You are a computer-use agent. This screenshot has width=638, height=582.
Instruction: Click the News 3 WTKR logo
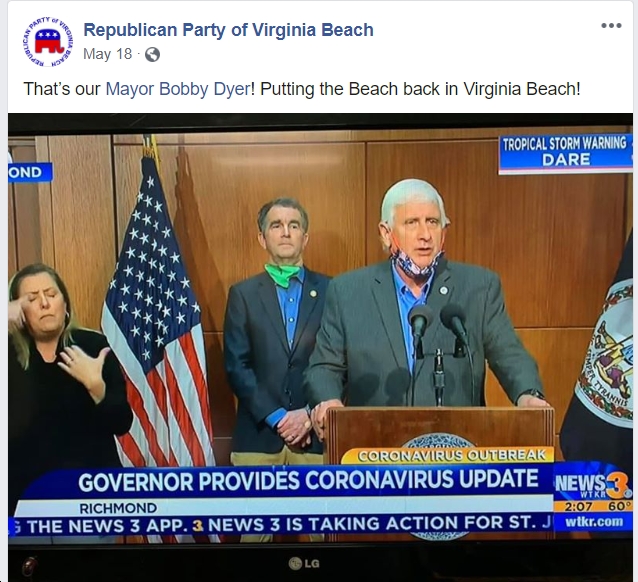592,484
